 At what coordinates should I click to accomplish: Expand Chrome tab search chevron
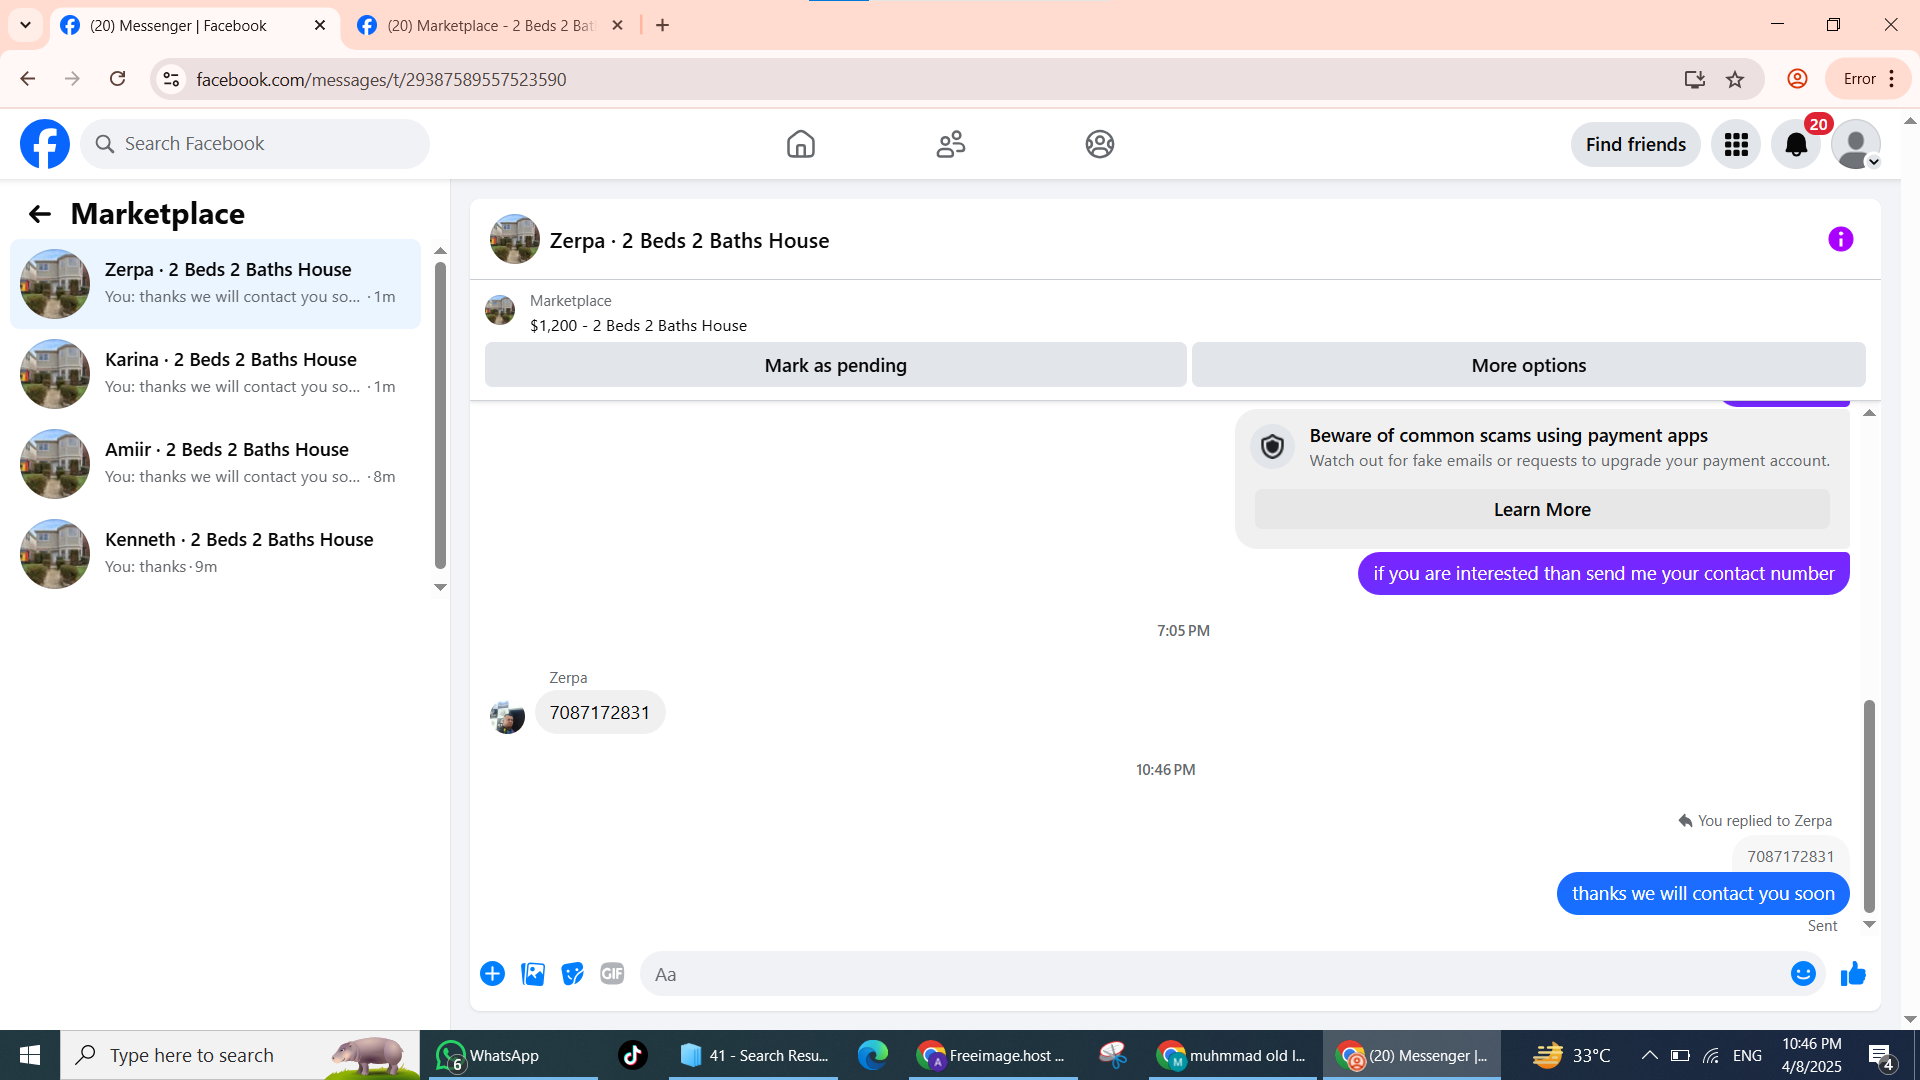25,25
